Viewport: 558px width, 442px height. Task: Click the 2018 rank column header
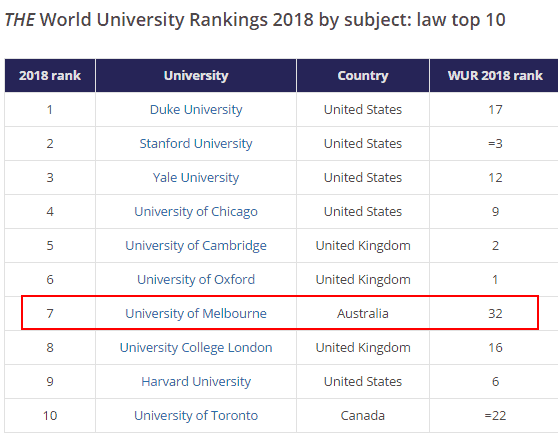50,75
